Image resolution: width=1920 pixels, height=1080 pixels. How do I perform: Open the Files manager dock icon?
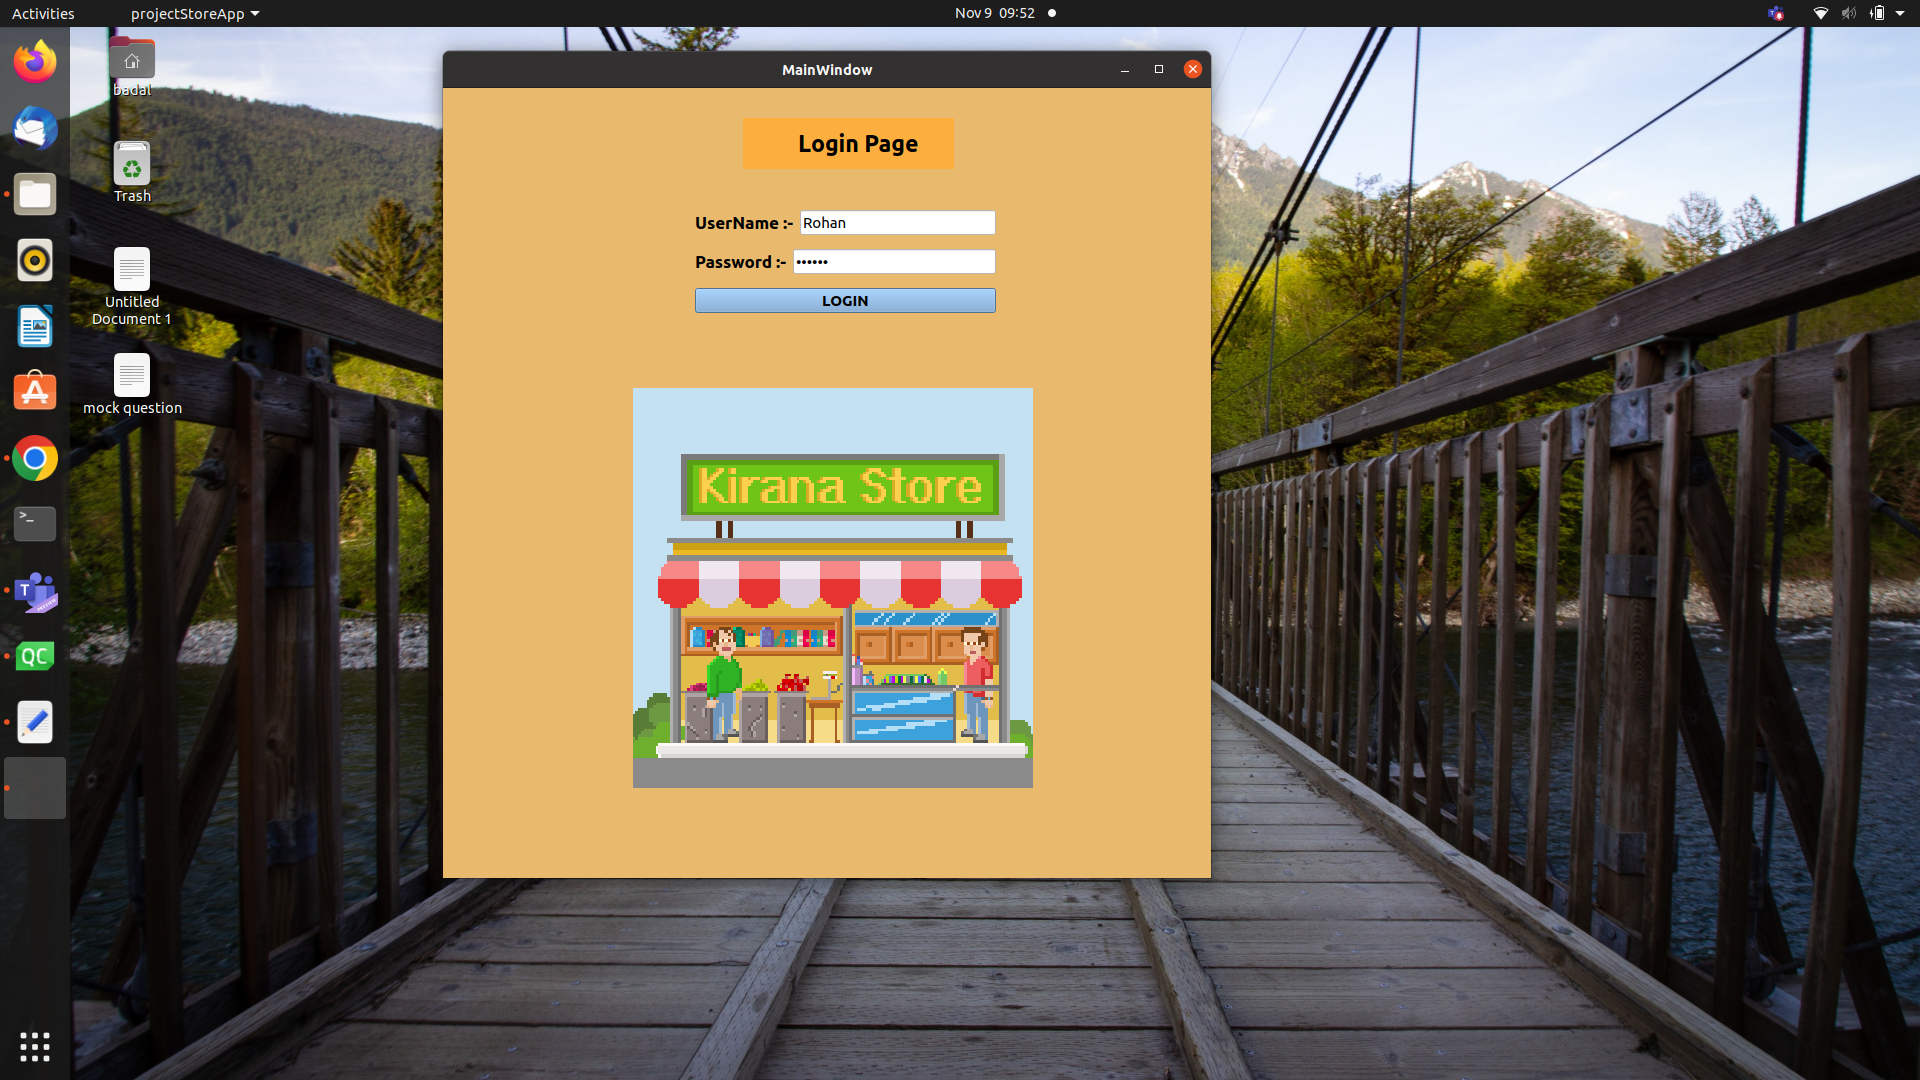(x=35, y=194)
